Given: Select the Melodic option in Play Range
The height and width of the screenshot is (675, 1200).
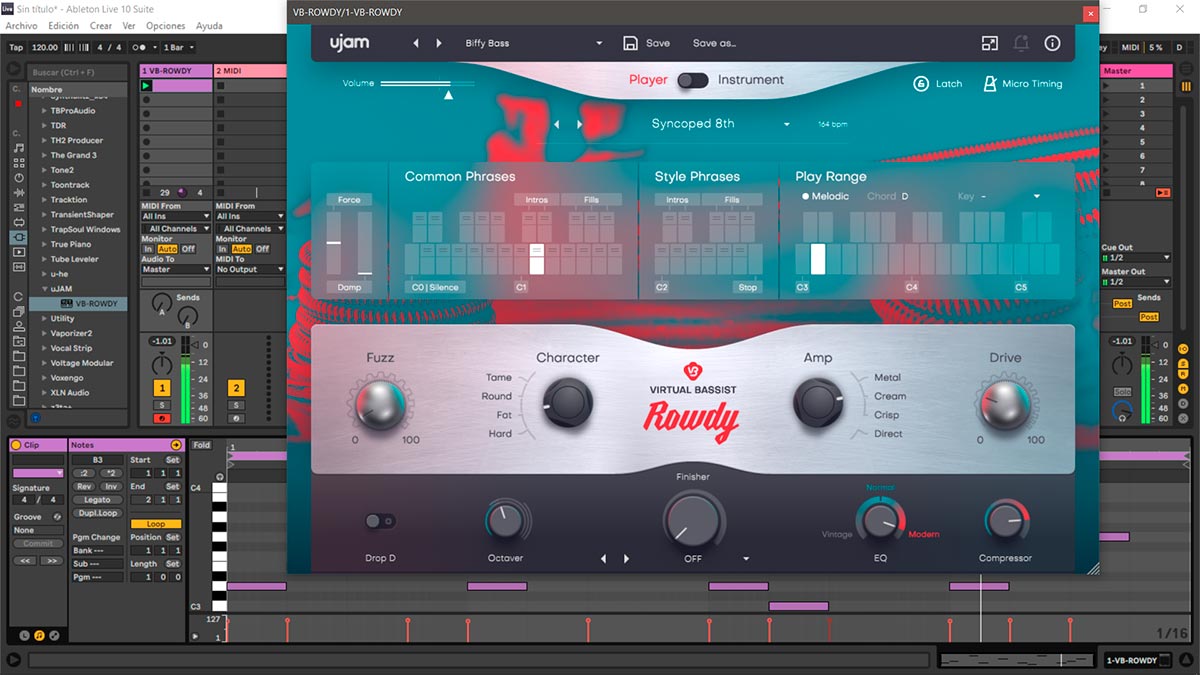Looking at the screenshot, I should pyautogui.click(x=825, y=197).
